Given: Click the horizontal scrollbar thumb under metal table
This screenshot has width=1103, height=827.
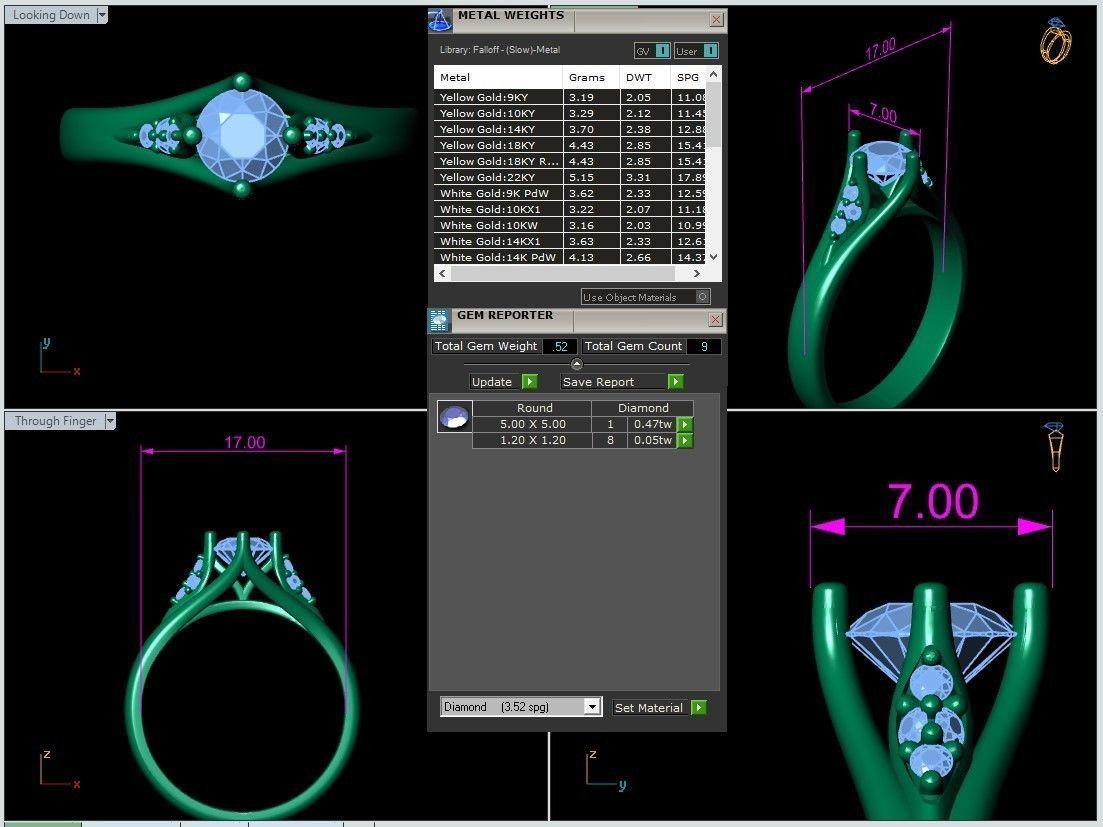Looking at the screenshot, I should (563, 273).
